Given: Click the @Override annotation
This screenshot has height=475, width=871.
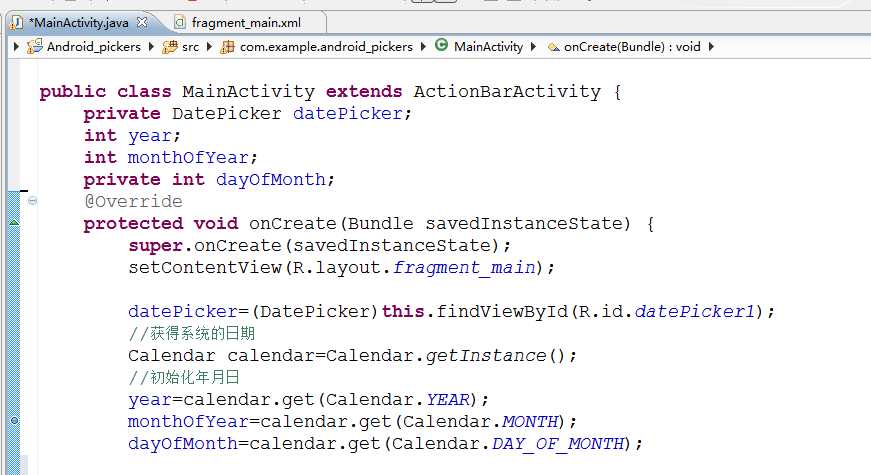Looking at the screenshot, I should point(133,201).
